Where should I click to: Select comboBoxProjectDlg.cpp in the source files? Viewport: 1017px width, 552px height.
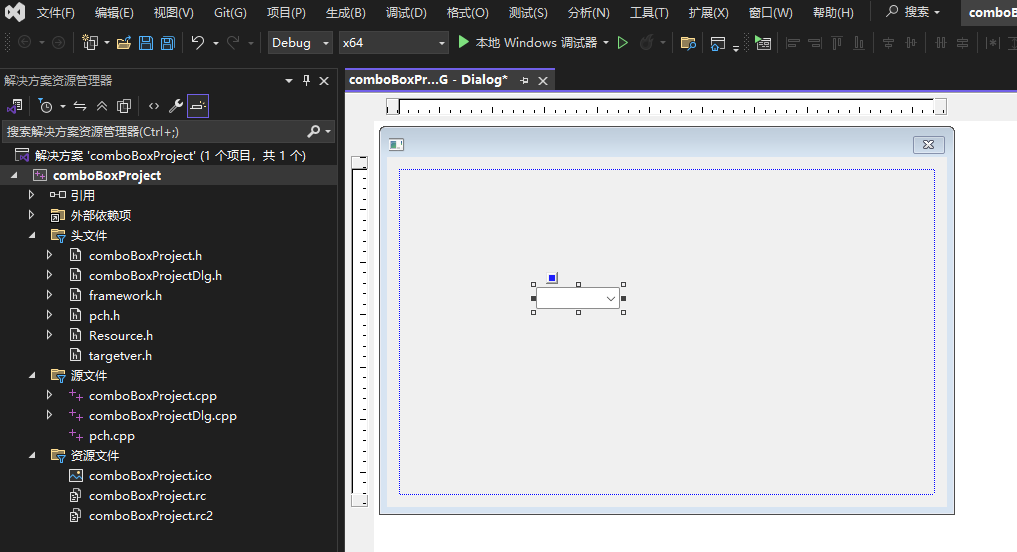point(162,416)
